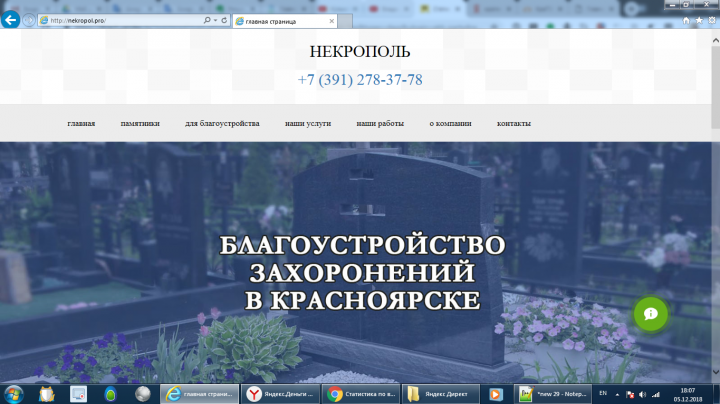Open the 'главная' menu item
The width and height of the screenshot is (720, 404).
81,123
